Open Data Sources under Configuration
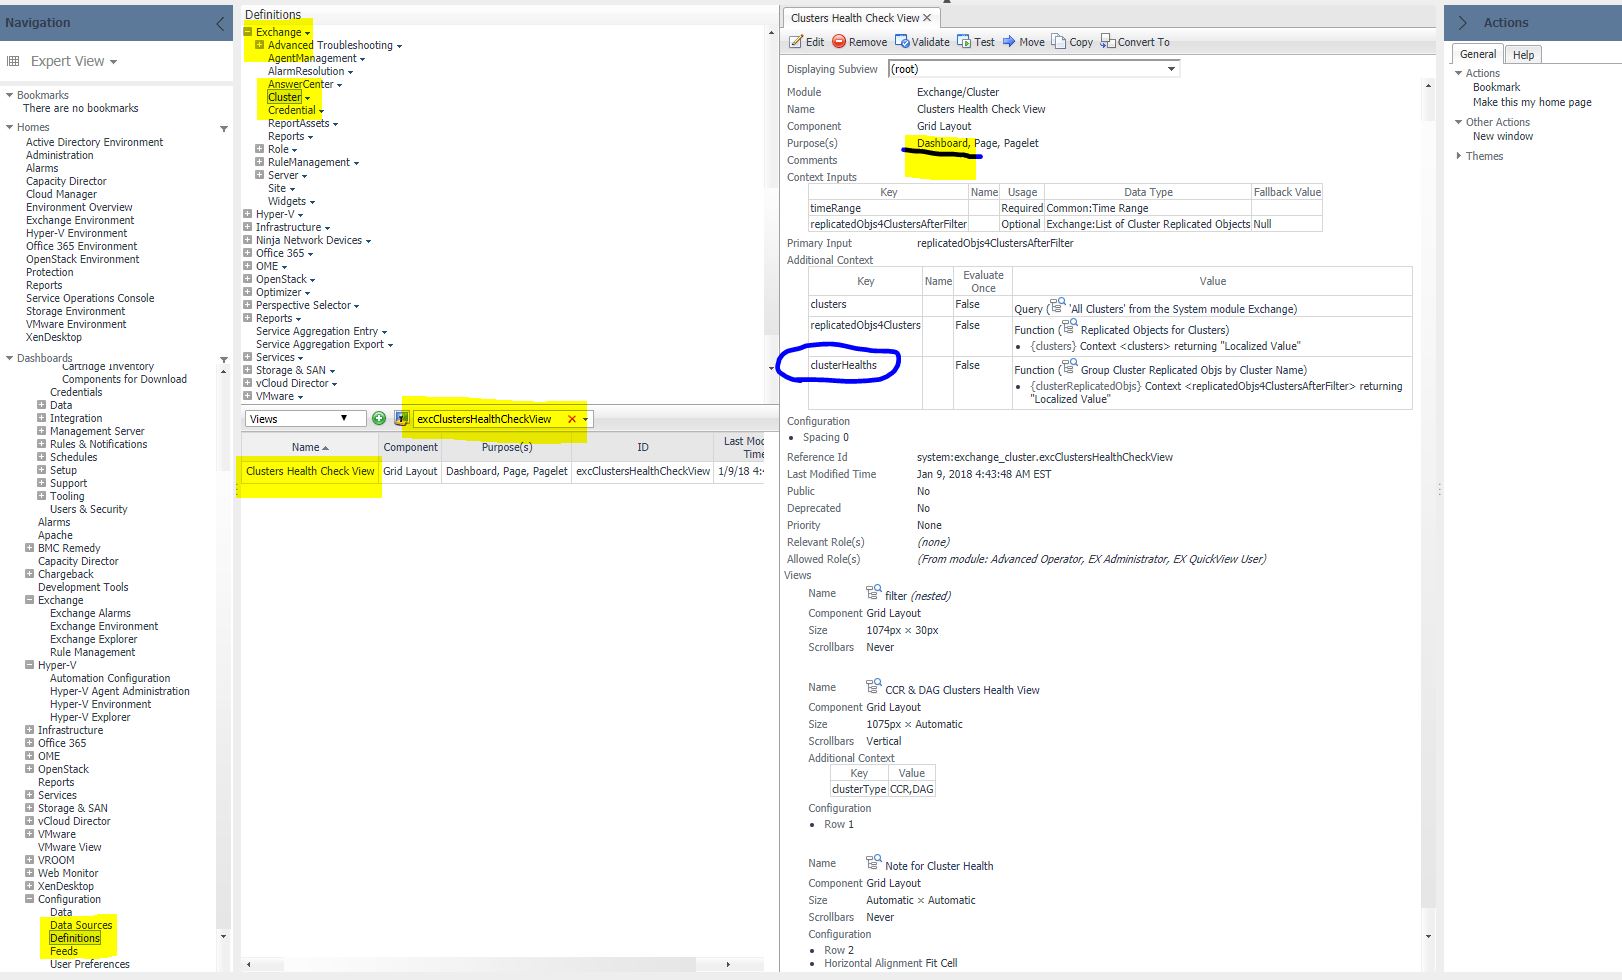This screenshot has height=980, width=1622. click(81, 925)
